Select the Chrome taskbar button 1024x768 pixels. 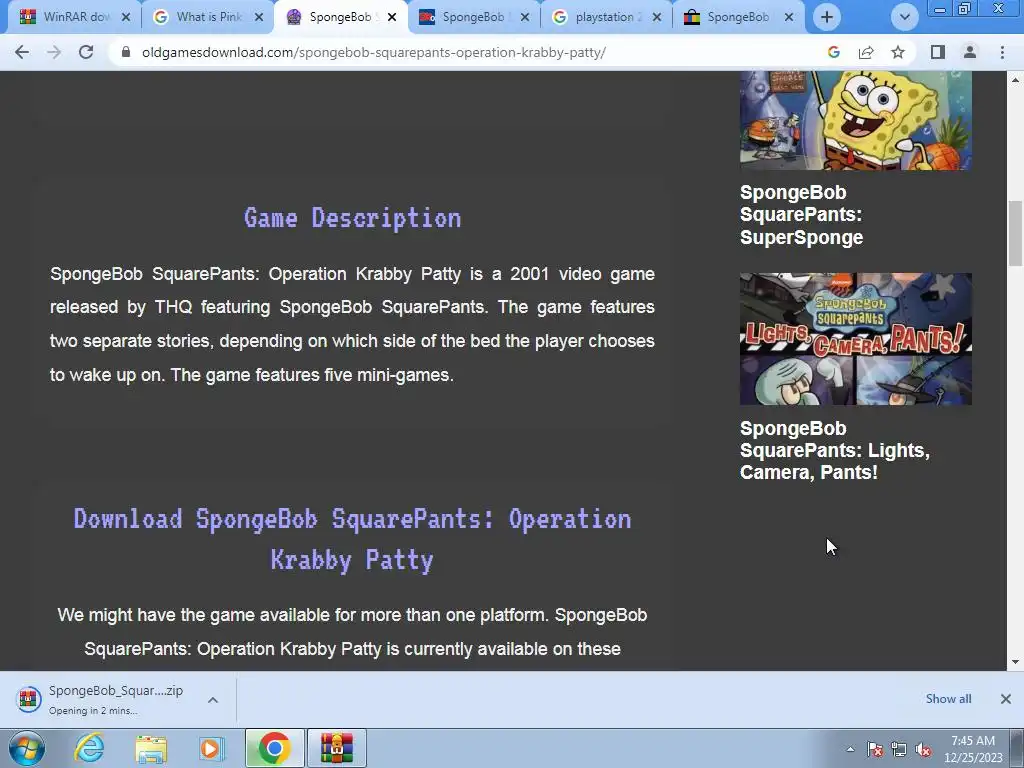pyautogui.click(x=274, y=748)
